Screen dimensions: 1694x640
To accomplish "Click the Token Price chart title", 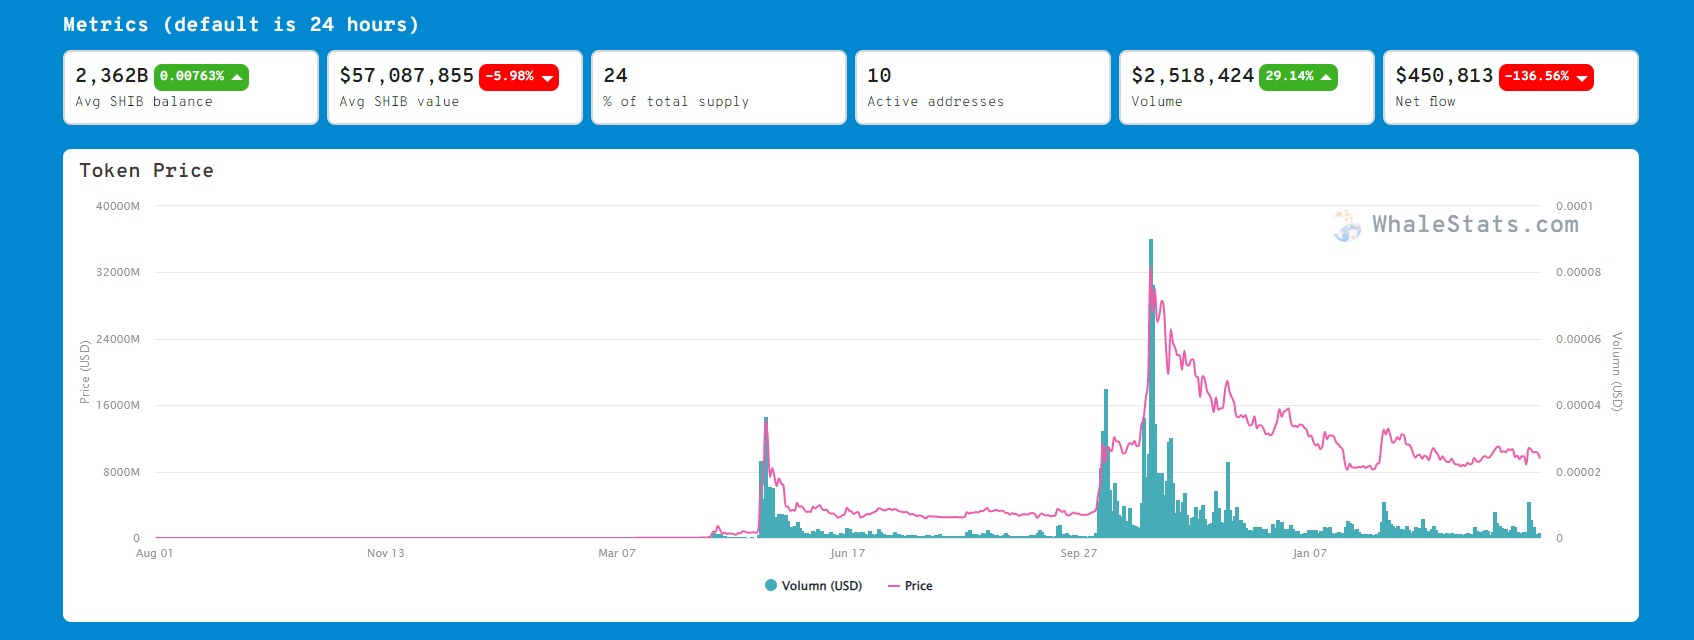I will click(x=147, y=171).
